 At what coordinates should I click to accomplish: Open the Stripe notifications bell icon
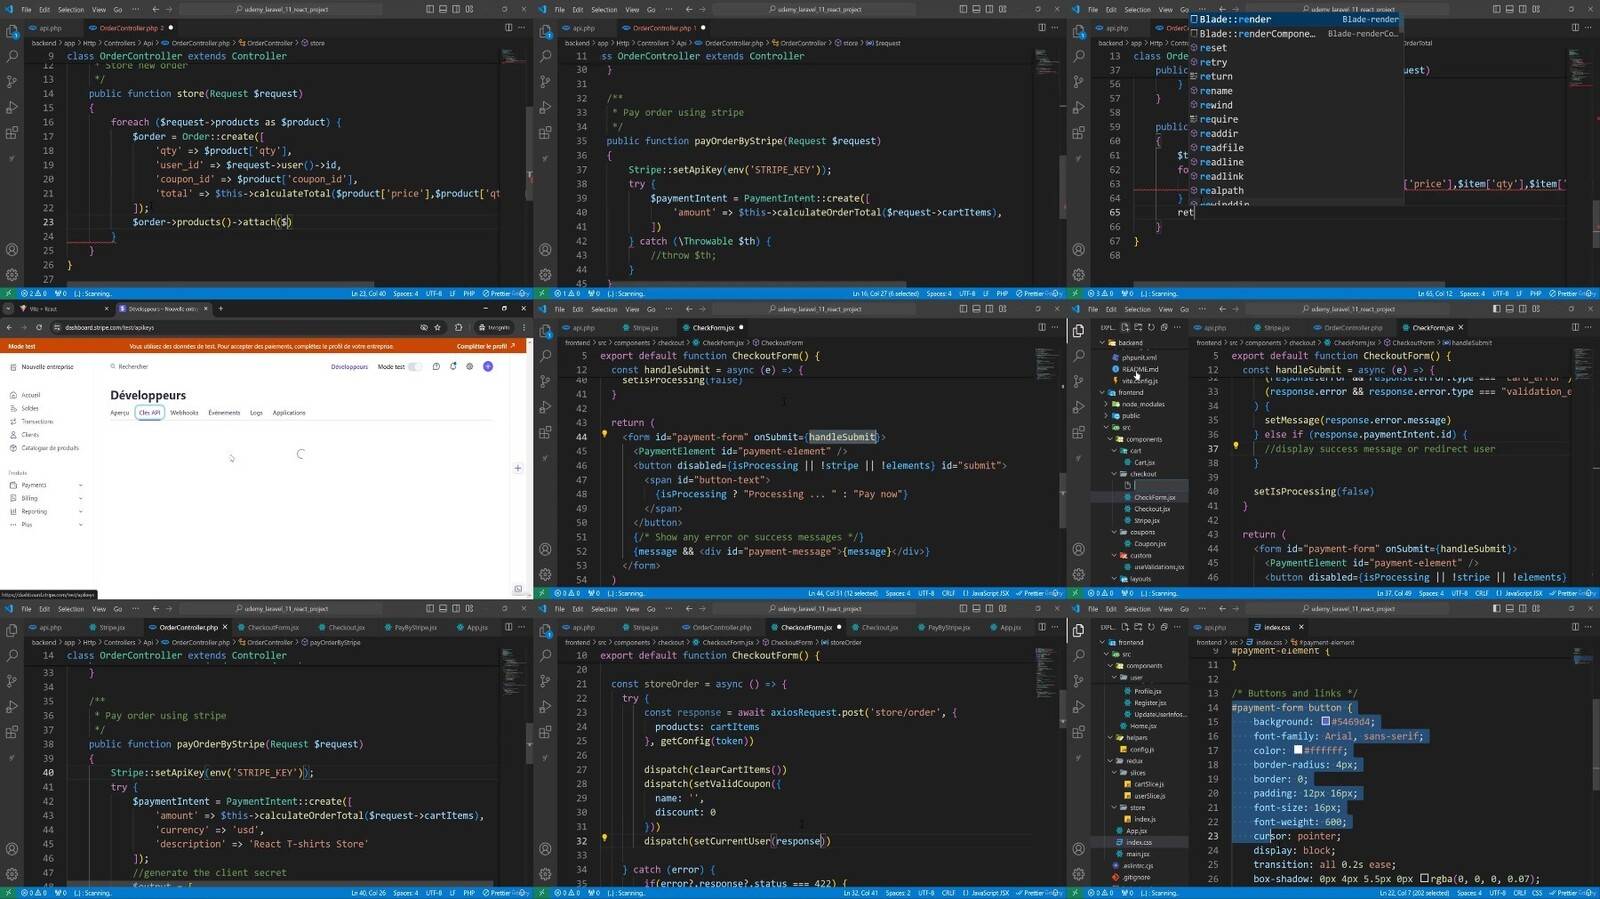pyautogui.click(x=453, y=366)
